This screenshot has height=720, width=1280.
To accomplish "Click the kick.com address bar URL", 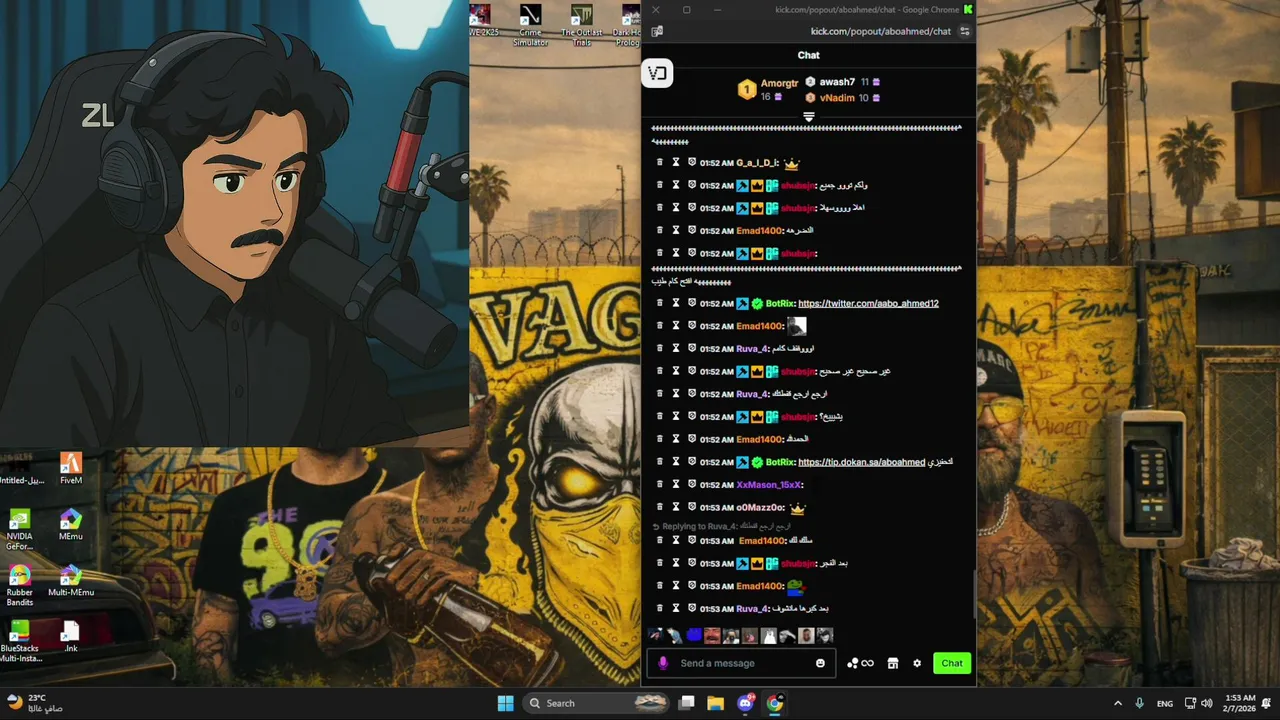I will [880, 31].
